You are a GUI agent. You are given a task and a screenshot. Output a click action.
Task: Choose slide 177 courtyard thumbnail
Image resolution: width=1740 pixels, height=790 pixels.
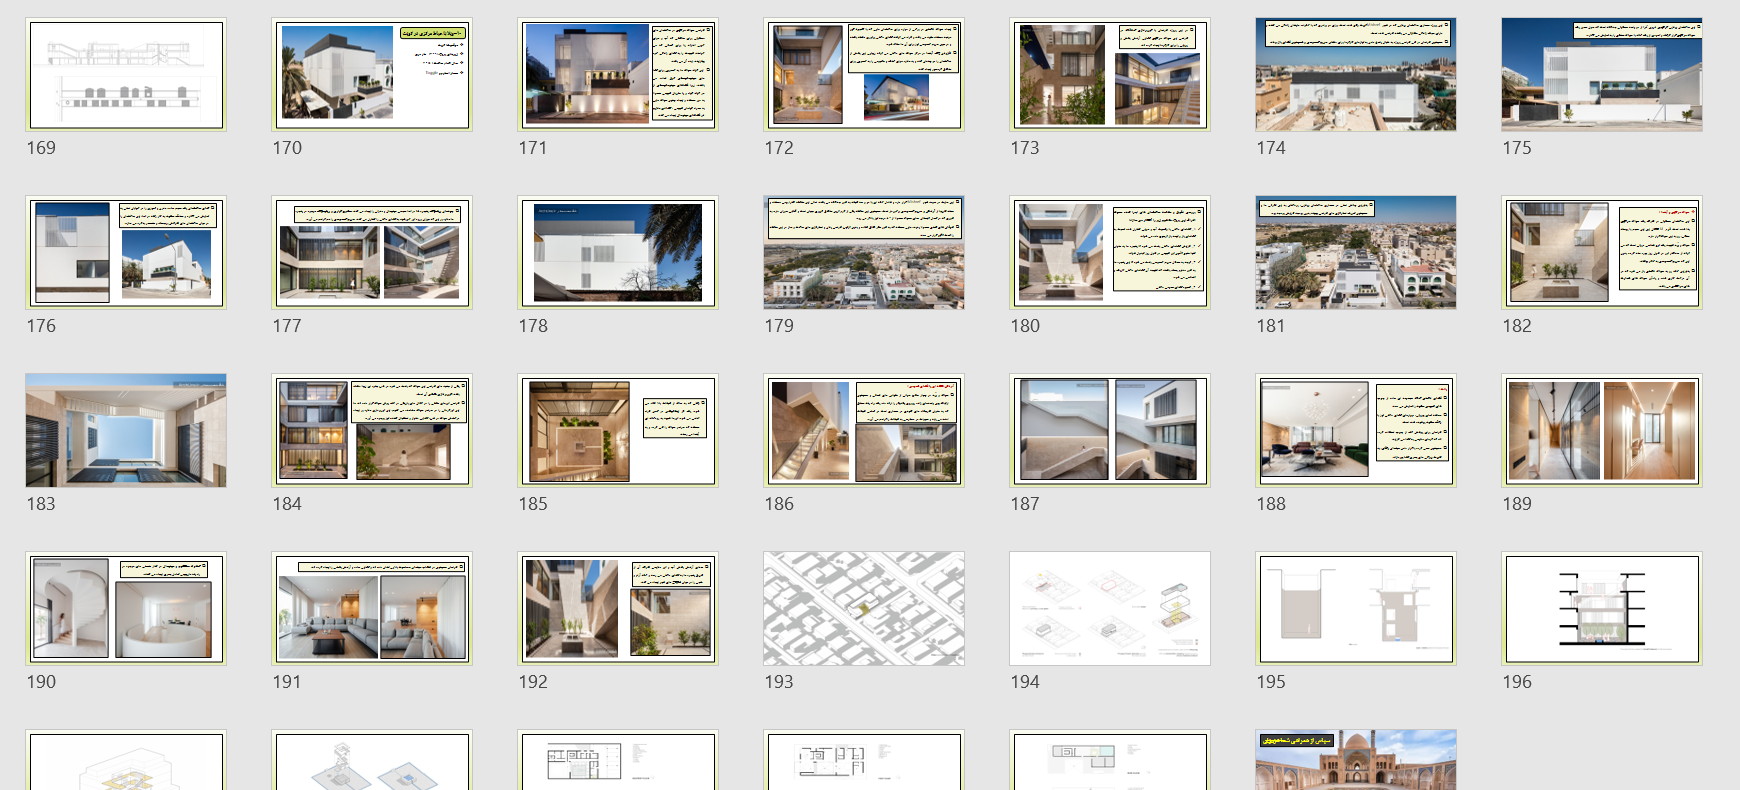(x=372, y=253)
